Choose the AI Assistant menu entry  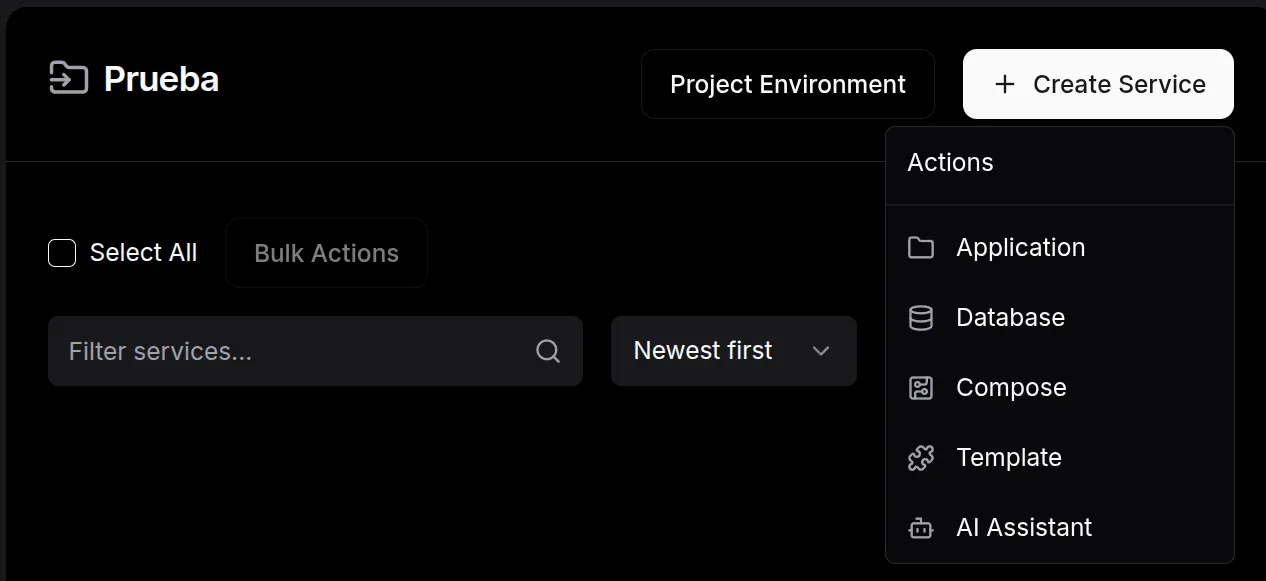pyautogui.click(x=1024, y=528)
